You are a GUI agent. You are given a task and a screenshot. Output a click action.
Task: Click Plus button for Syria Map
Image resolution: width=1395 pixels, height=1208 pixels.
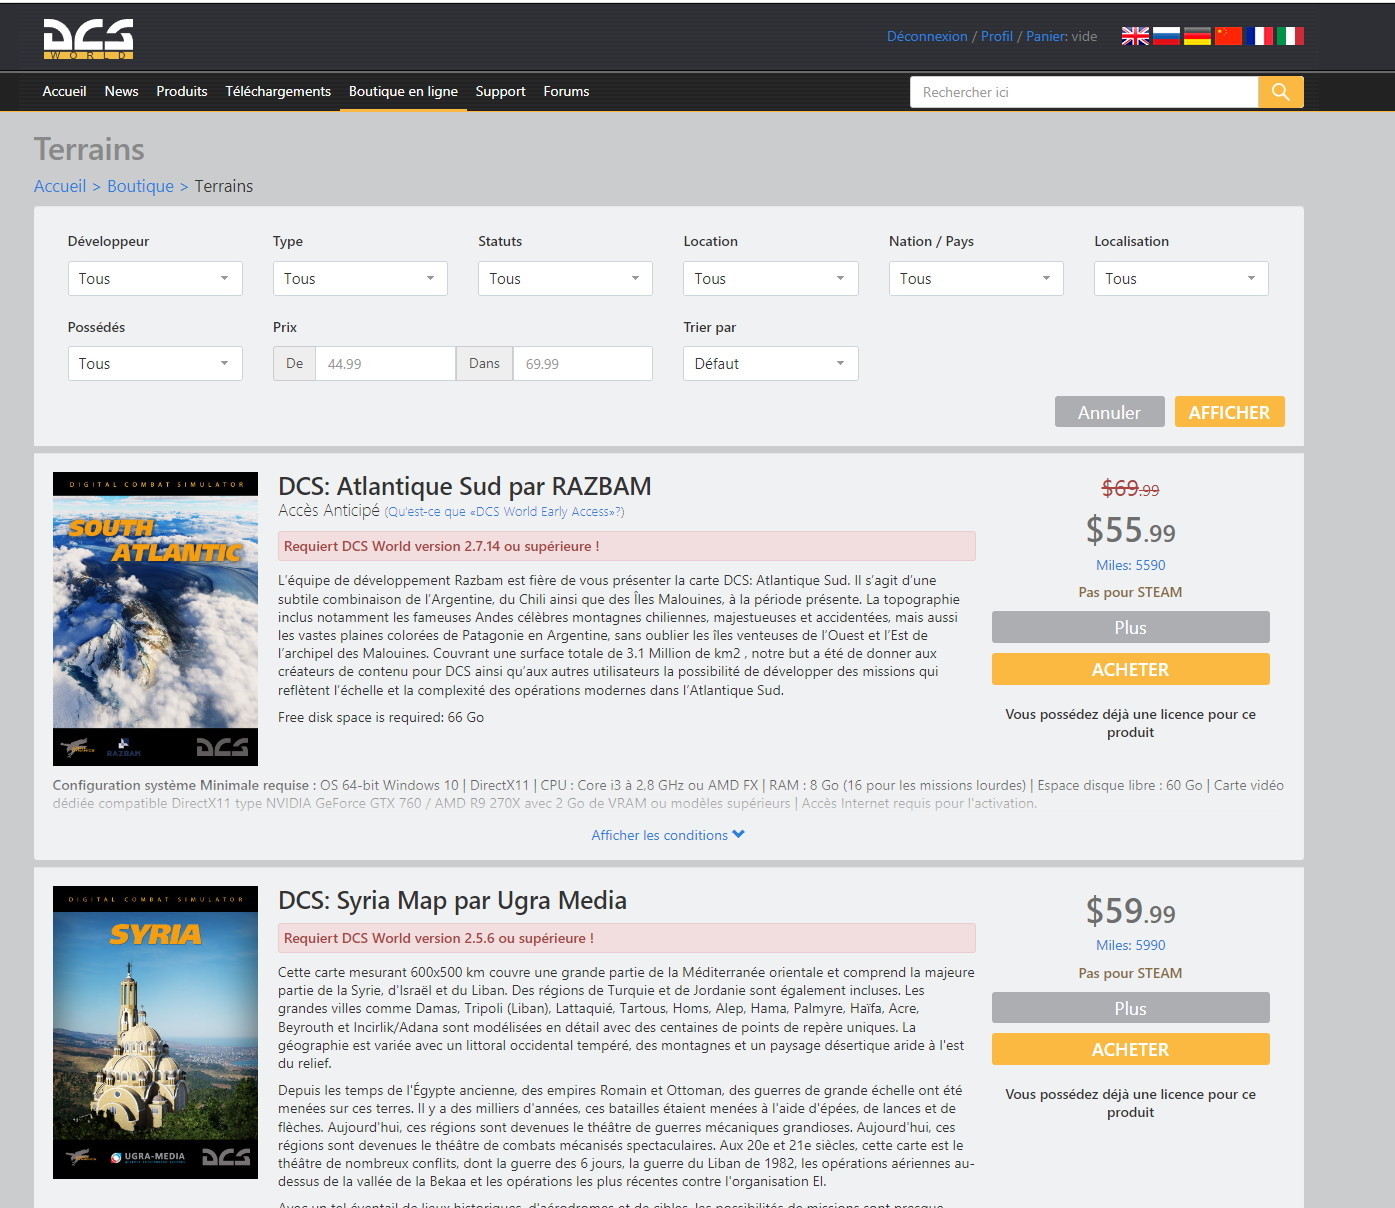tap(1130, 1008)
